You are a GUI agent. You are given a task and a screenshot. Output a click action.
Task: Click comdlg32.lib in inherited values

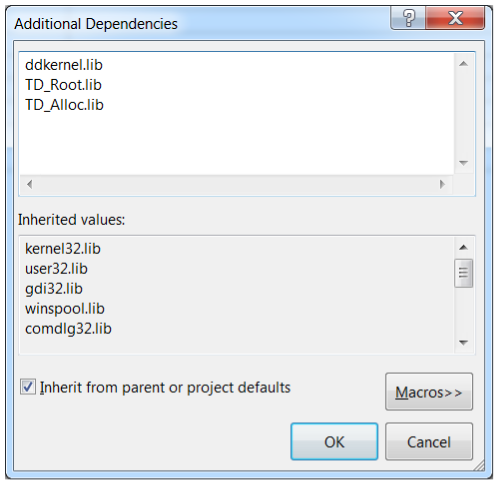tap(68, 329)
